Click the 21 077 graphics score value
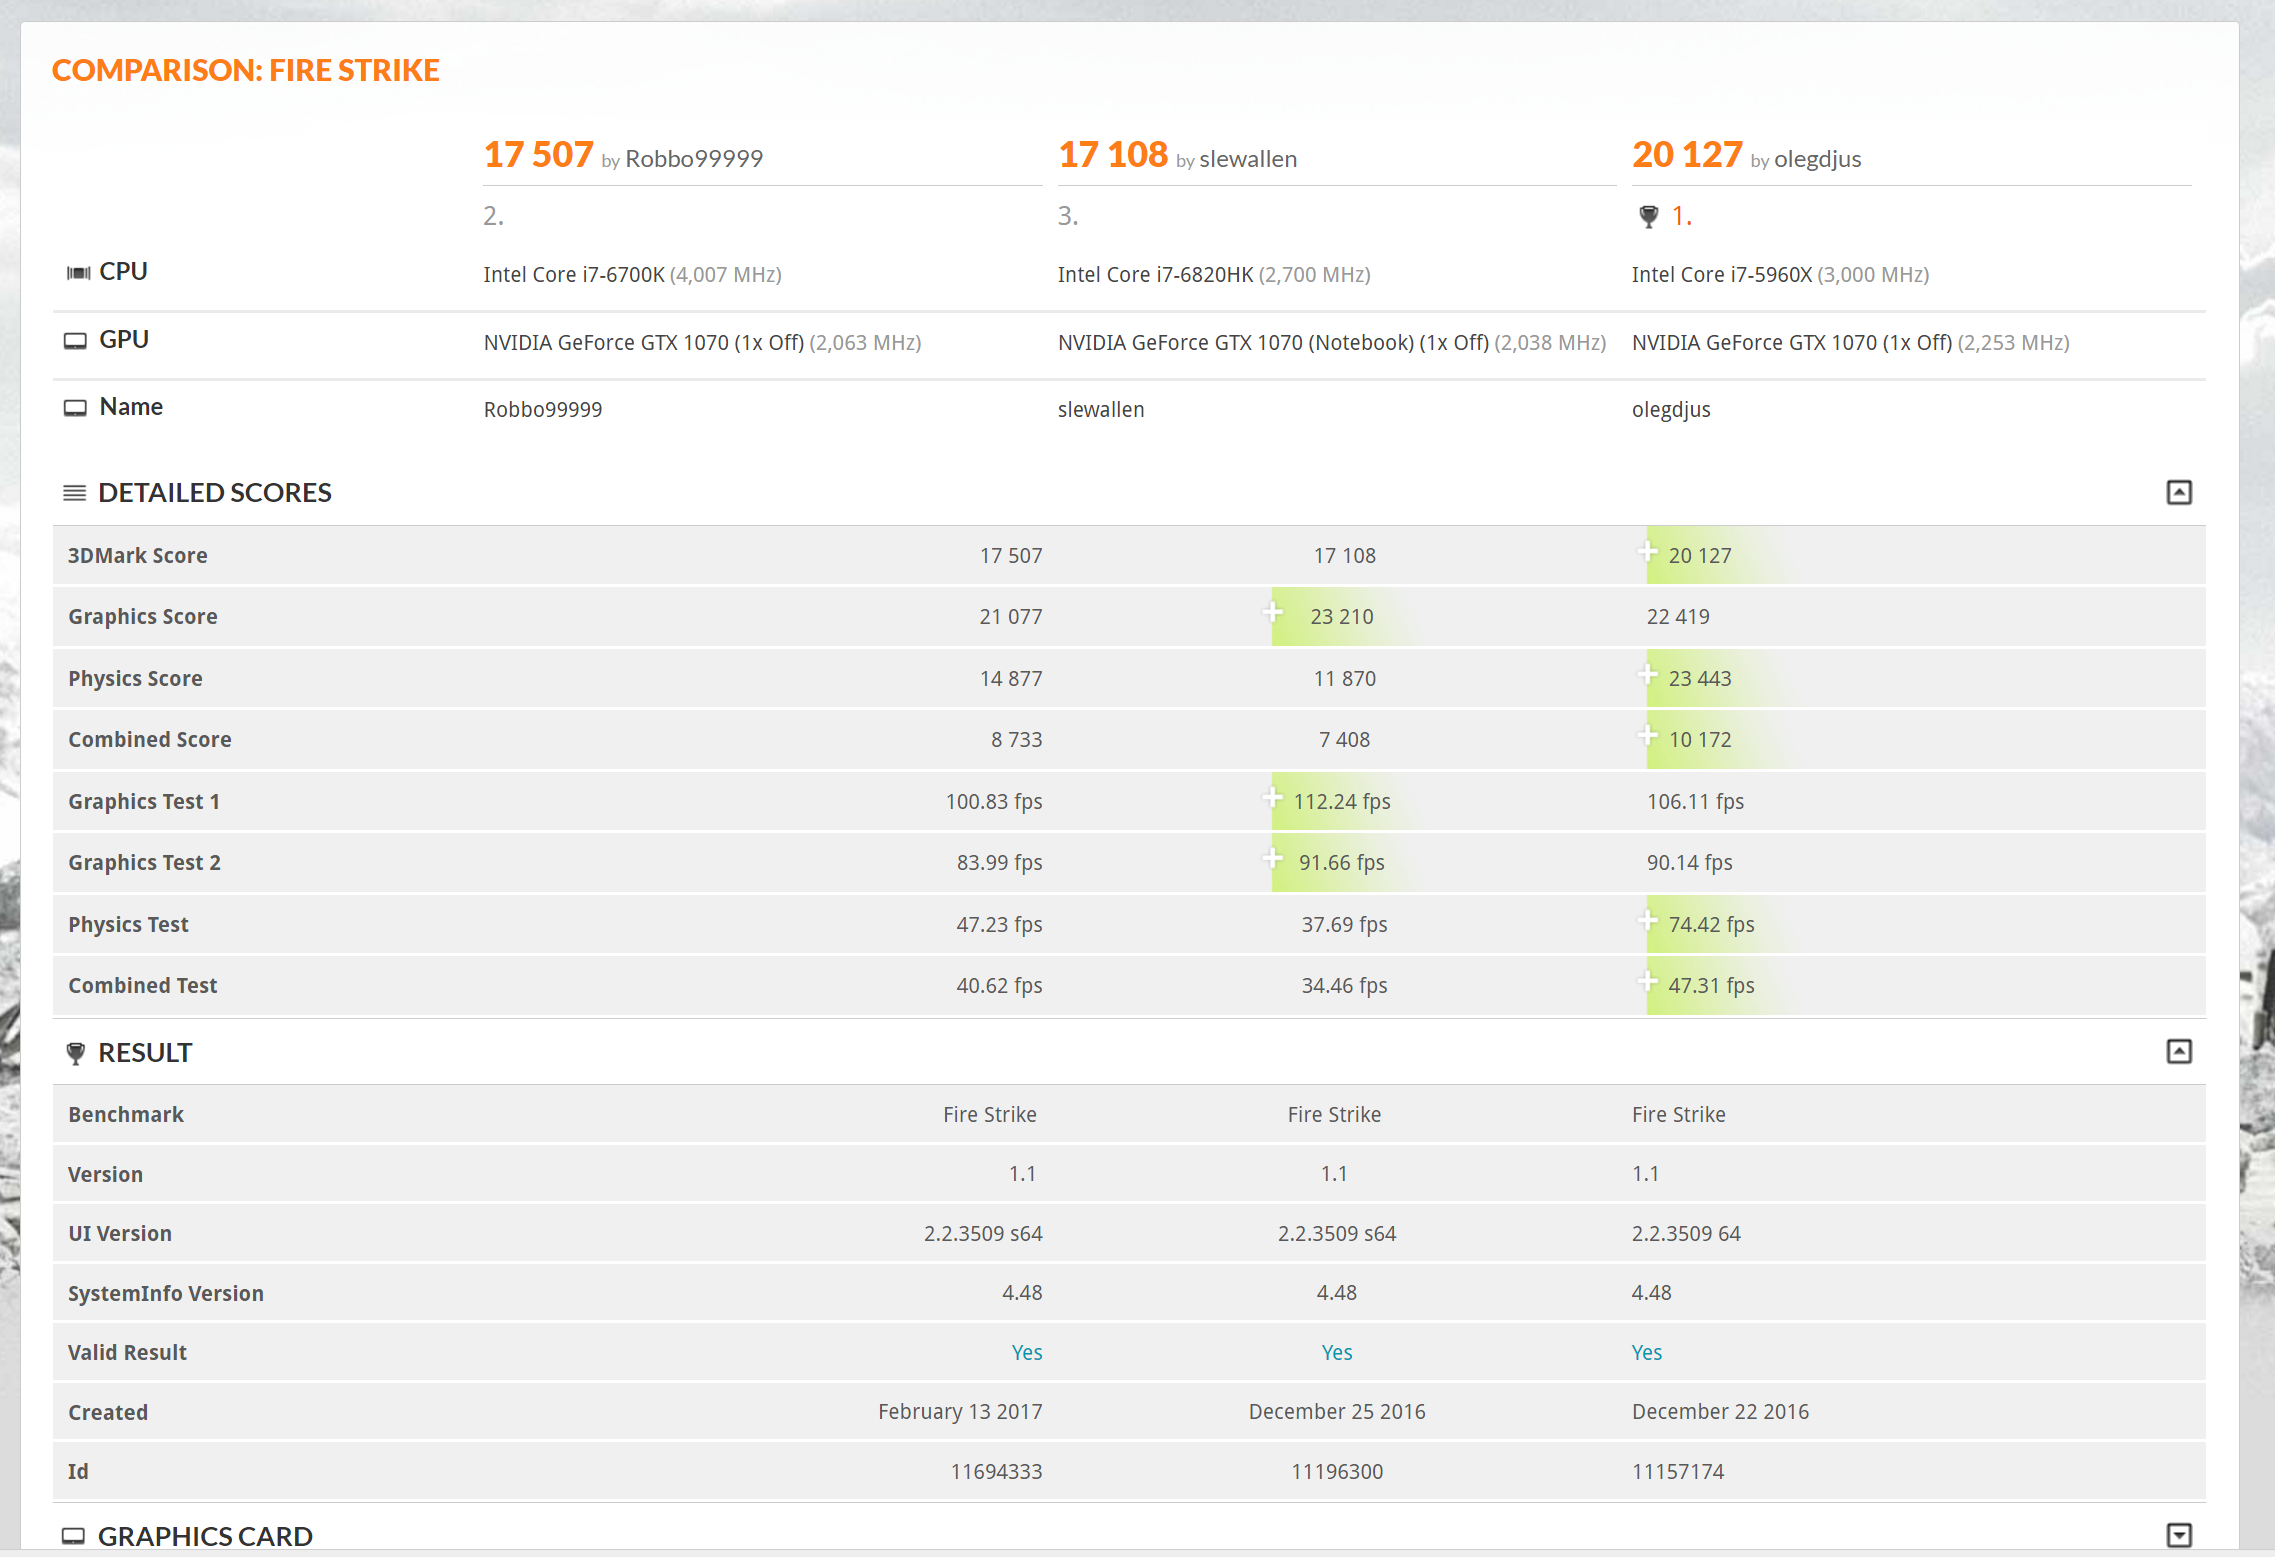 click(1011, 617)
